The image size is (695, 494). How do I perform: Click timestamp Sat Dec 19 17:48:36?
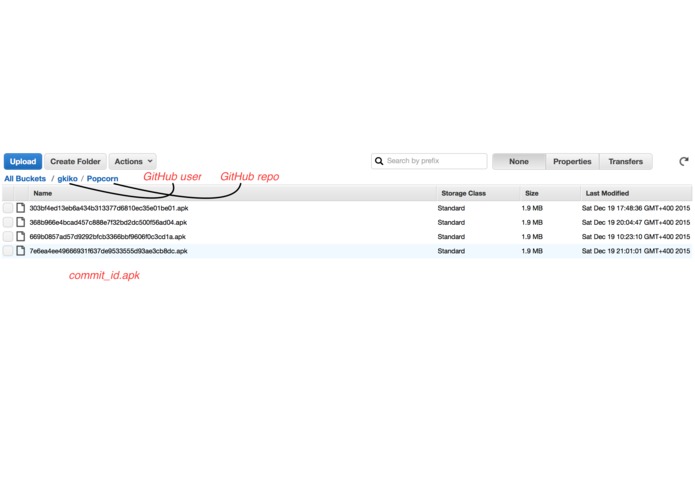pos(636,208)
